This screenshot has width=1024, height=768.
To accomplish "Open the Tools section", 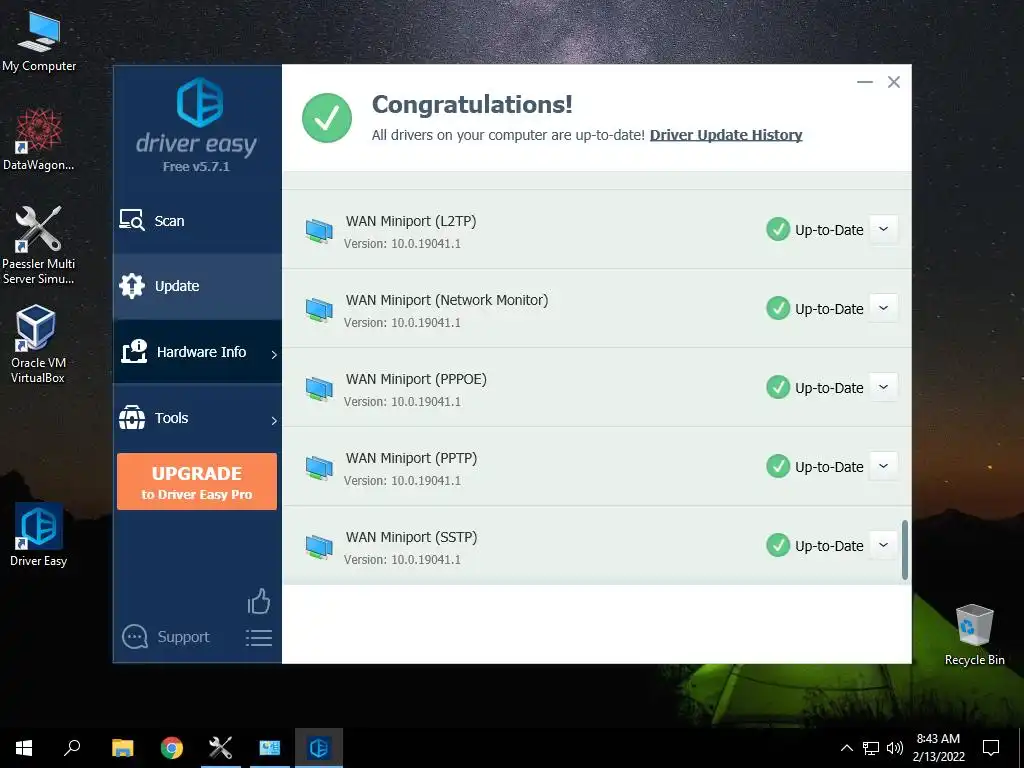I will (197, 418).
